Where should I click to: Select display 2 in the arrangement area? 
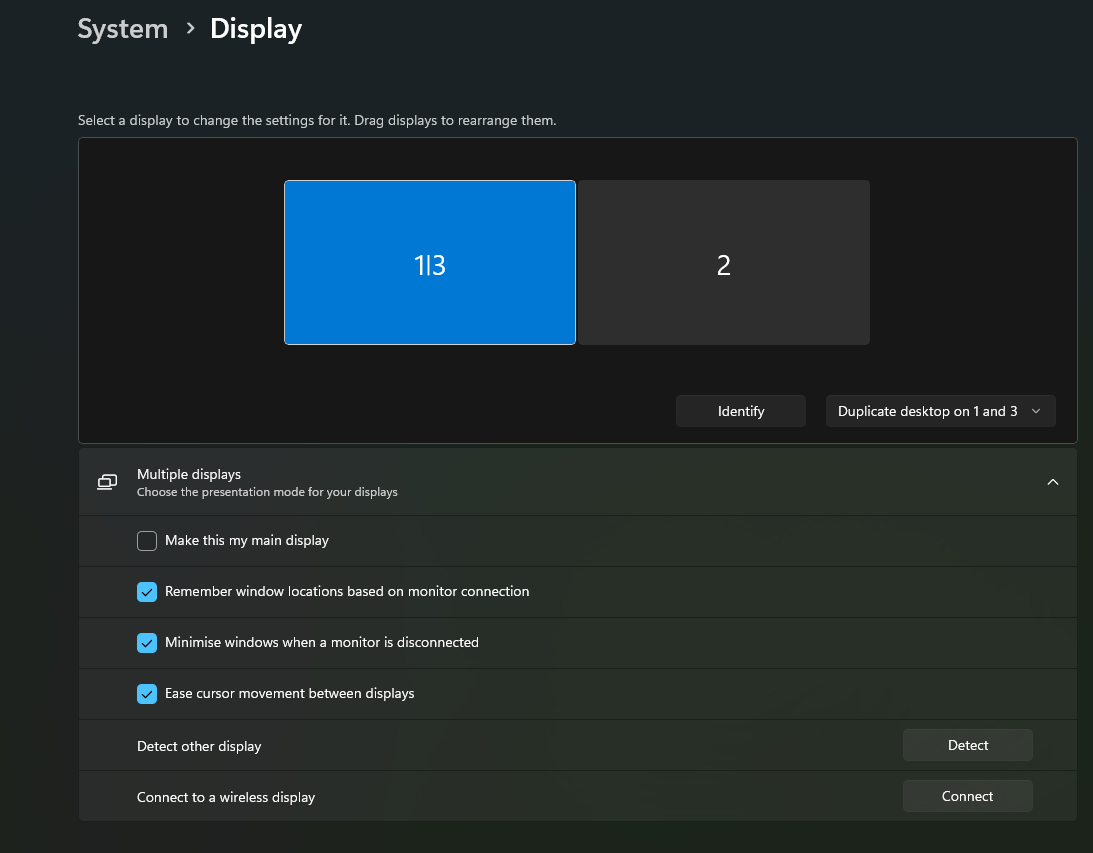(724, 262)
